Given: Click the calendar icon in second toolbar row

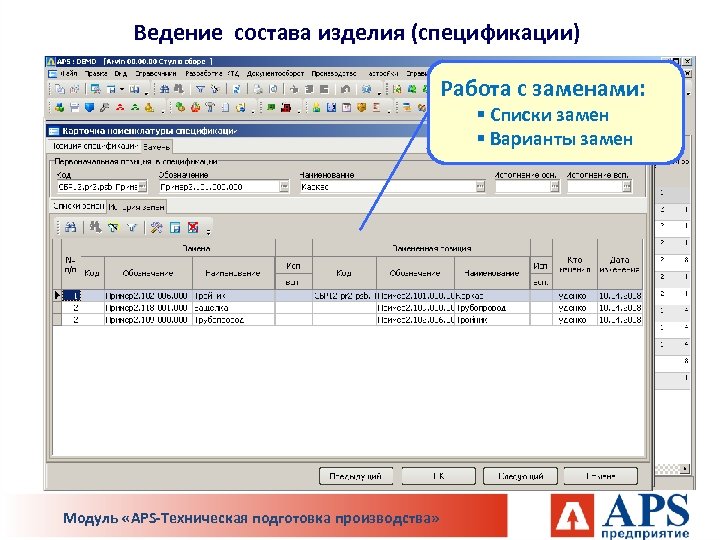Looking at the screenshot, I should tap(346, 107).
